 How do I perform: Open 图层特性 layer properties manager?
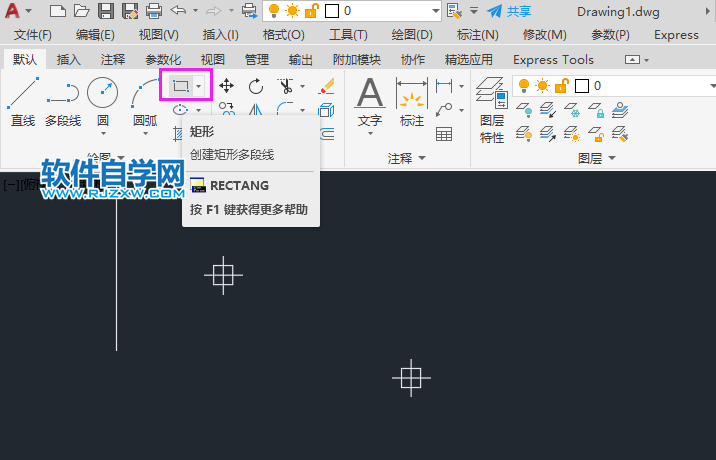492,110
